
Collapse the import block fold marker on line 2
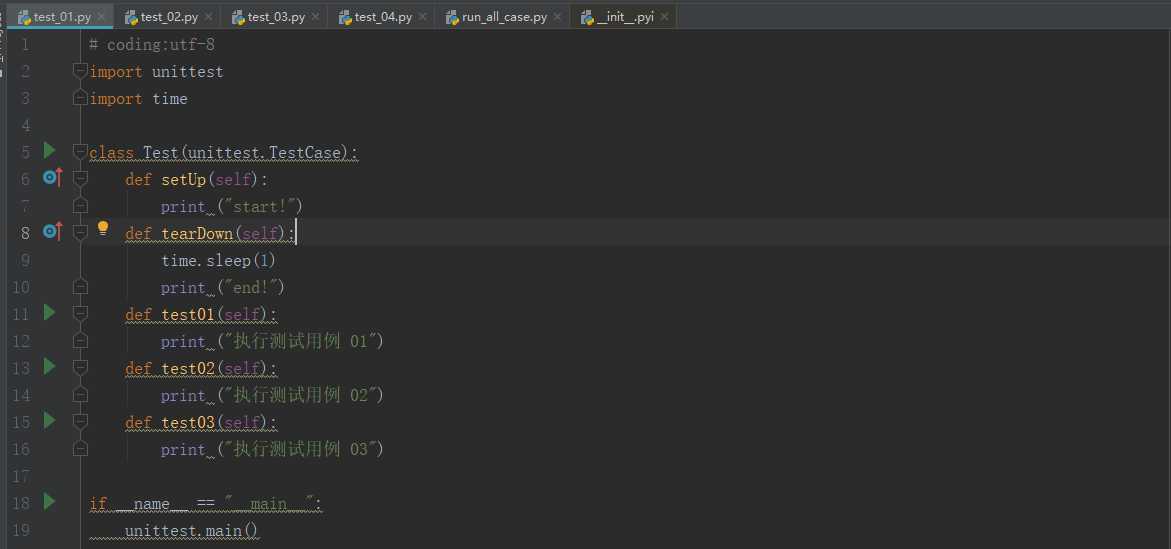coord(81,71)
